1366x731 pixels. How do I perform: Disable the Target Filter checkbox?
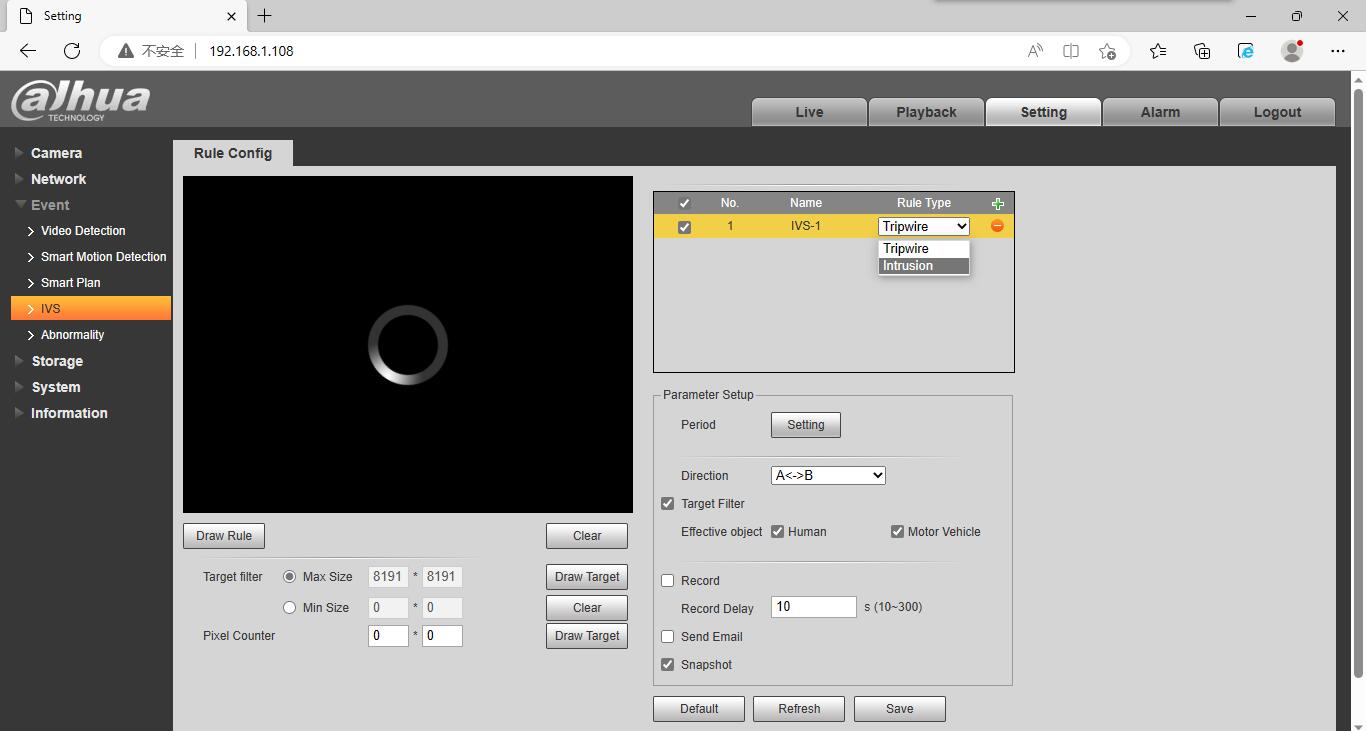pyautogui.click(x=668, y=504)
